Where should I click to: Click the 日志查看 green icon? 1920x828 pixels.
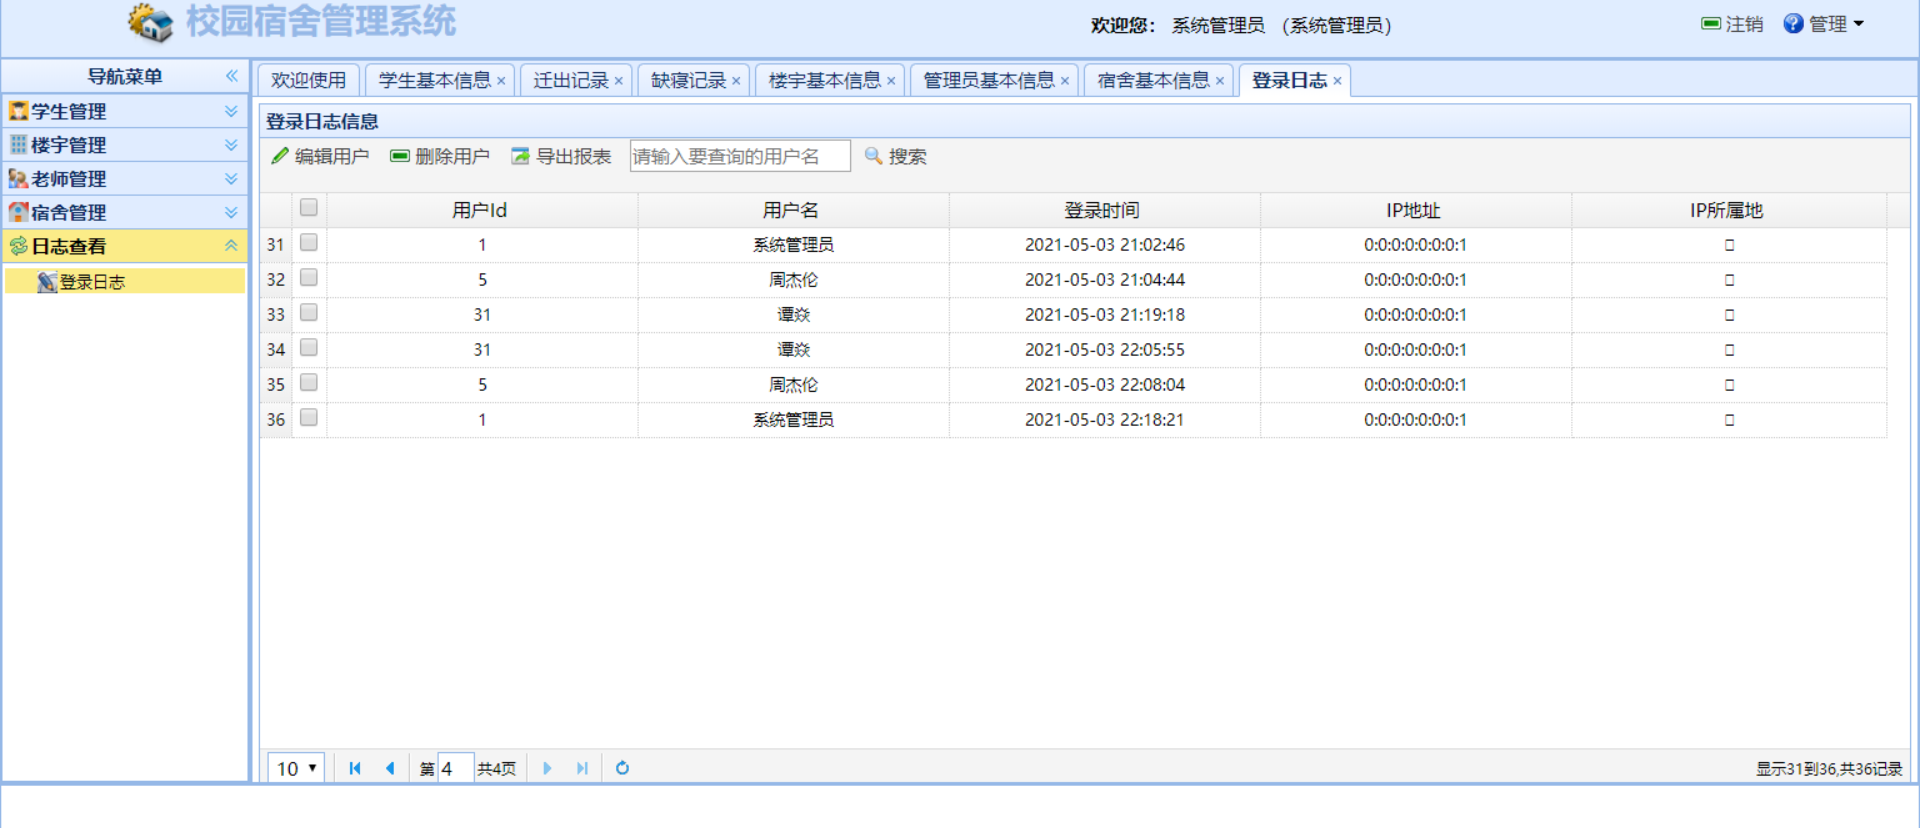(x=18, y=246)
